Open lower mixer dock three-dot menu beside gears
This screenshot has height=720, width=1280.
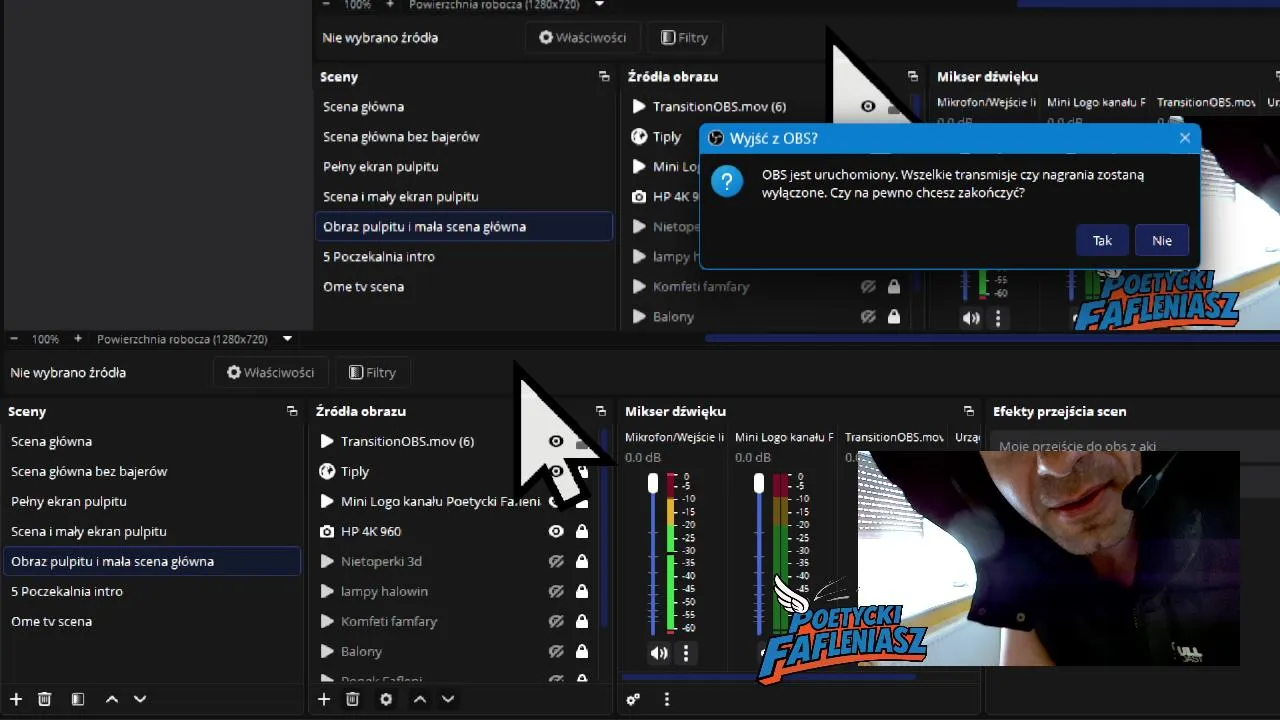tap(667, 699)
